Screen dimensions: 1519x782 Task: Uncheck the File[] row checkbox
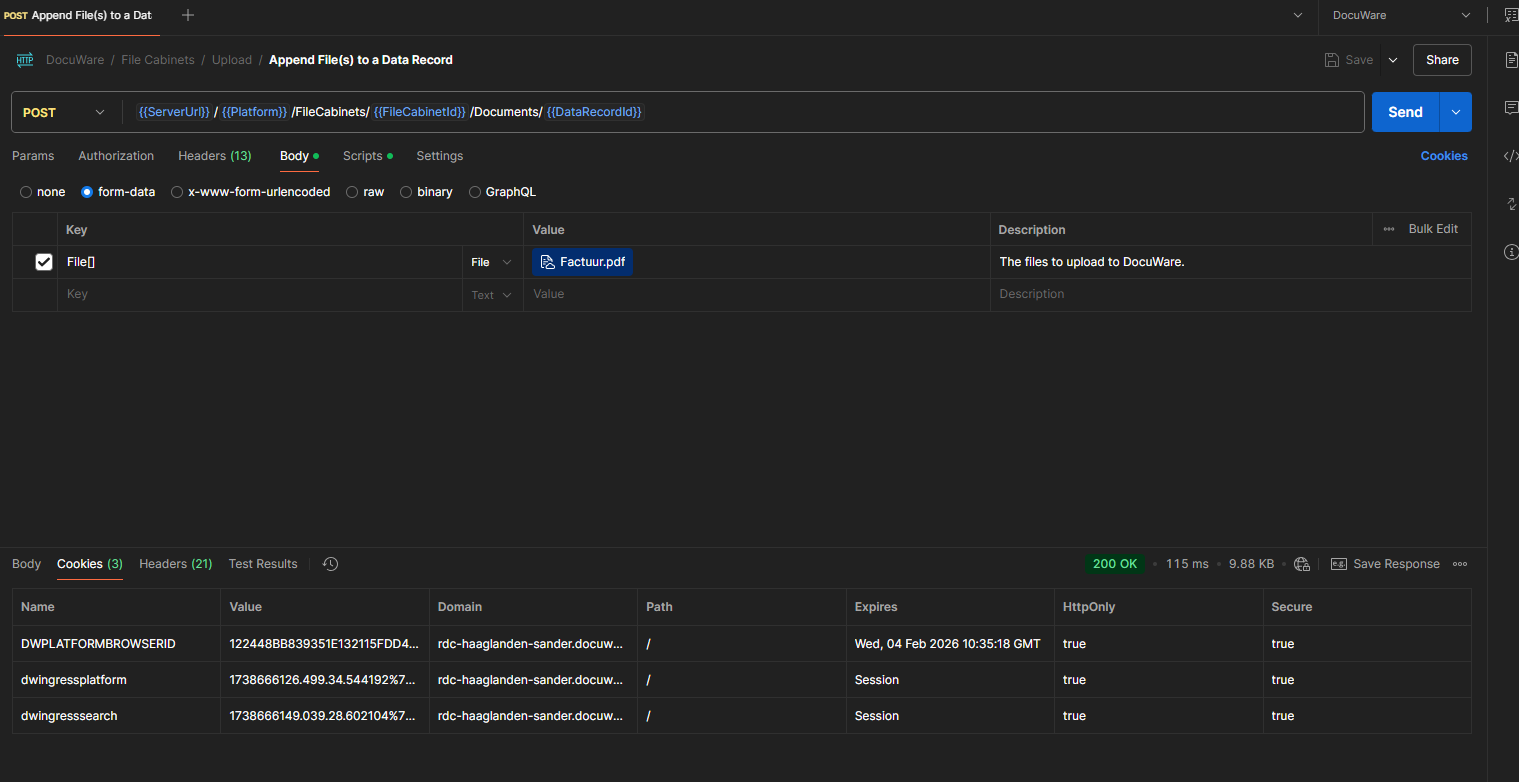click(44, 262)
